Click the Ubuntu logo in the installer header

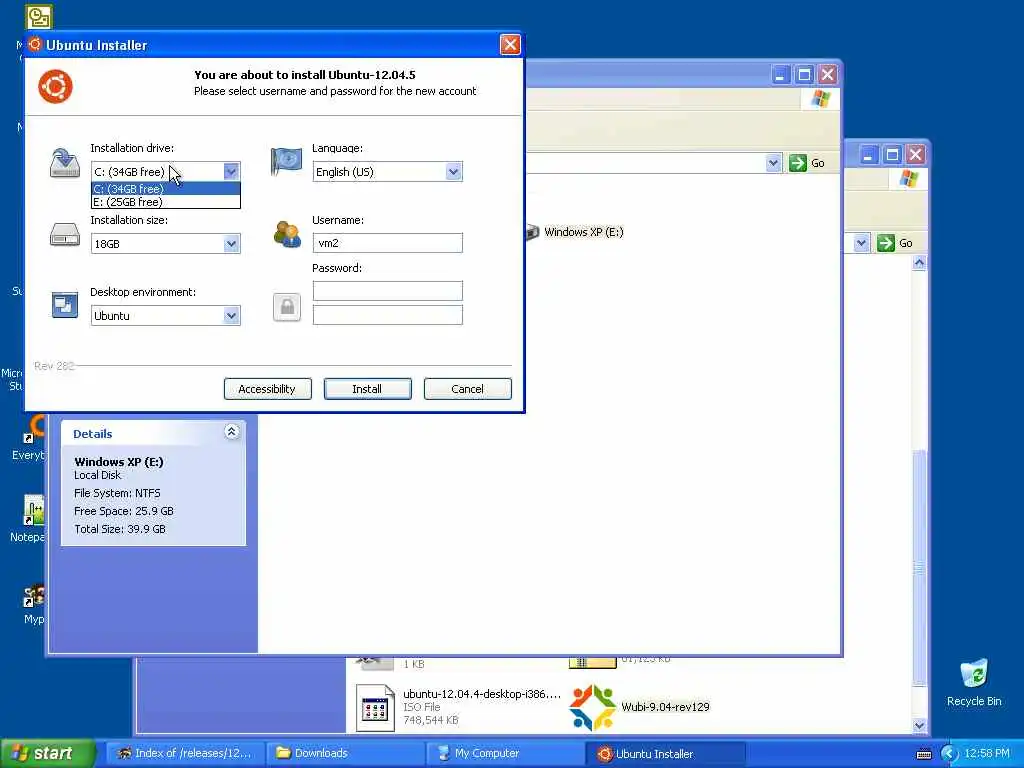coord(56,86)
